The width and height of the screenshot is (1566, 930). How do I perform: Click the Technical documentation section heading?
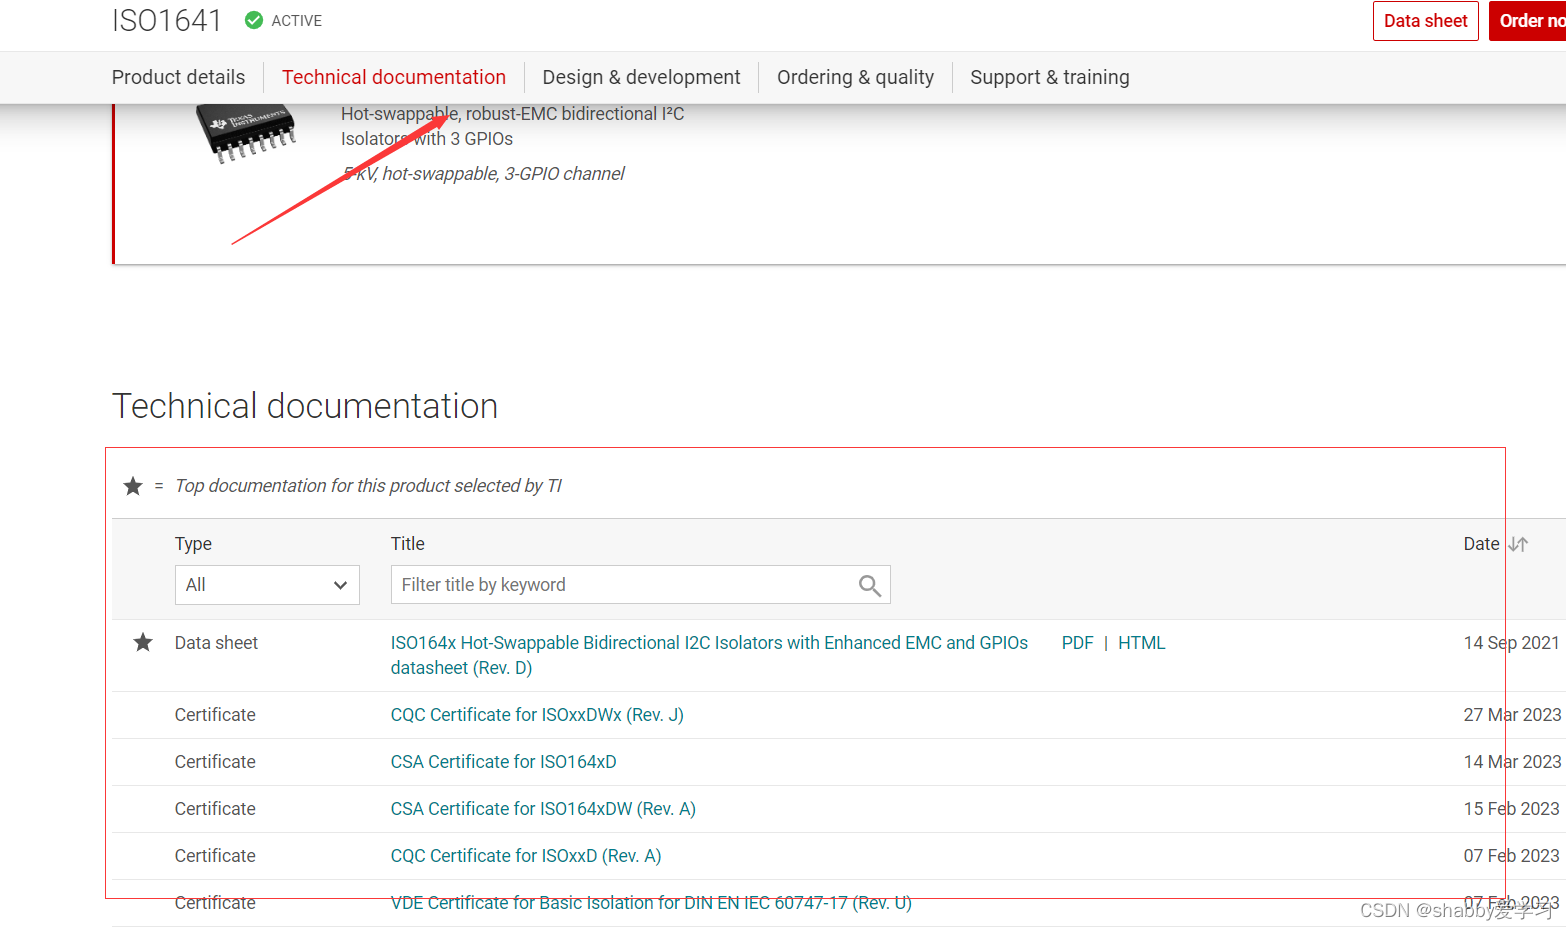pos(305,406)
